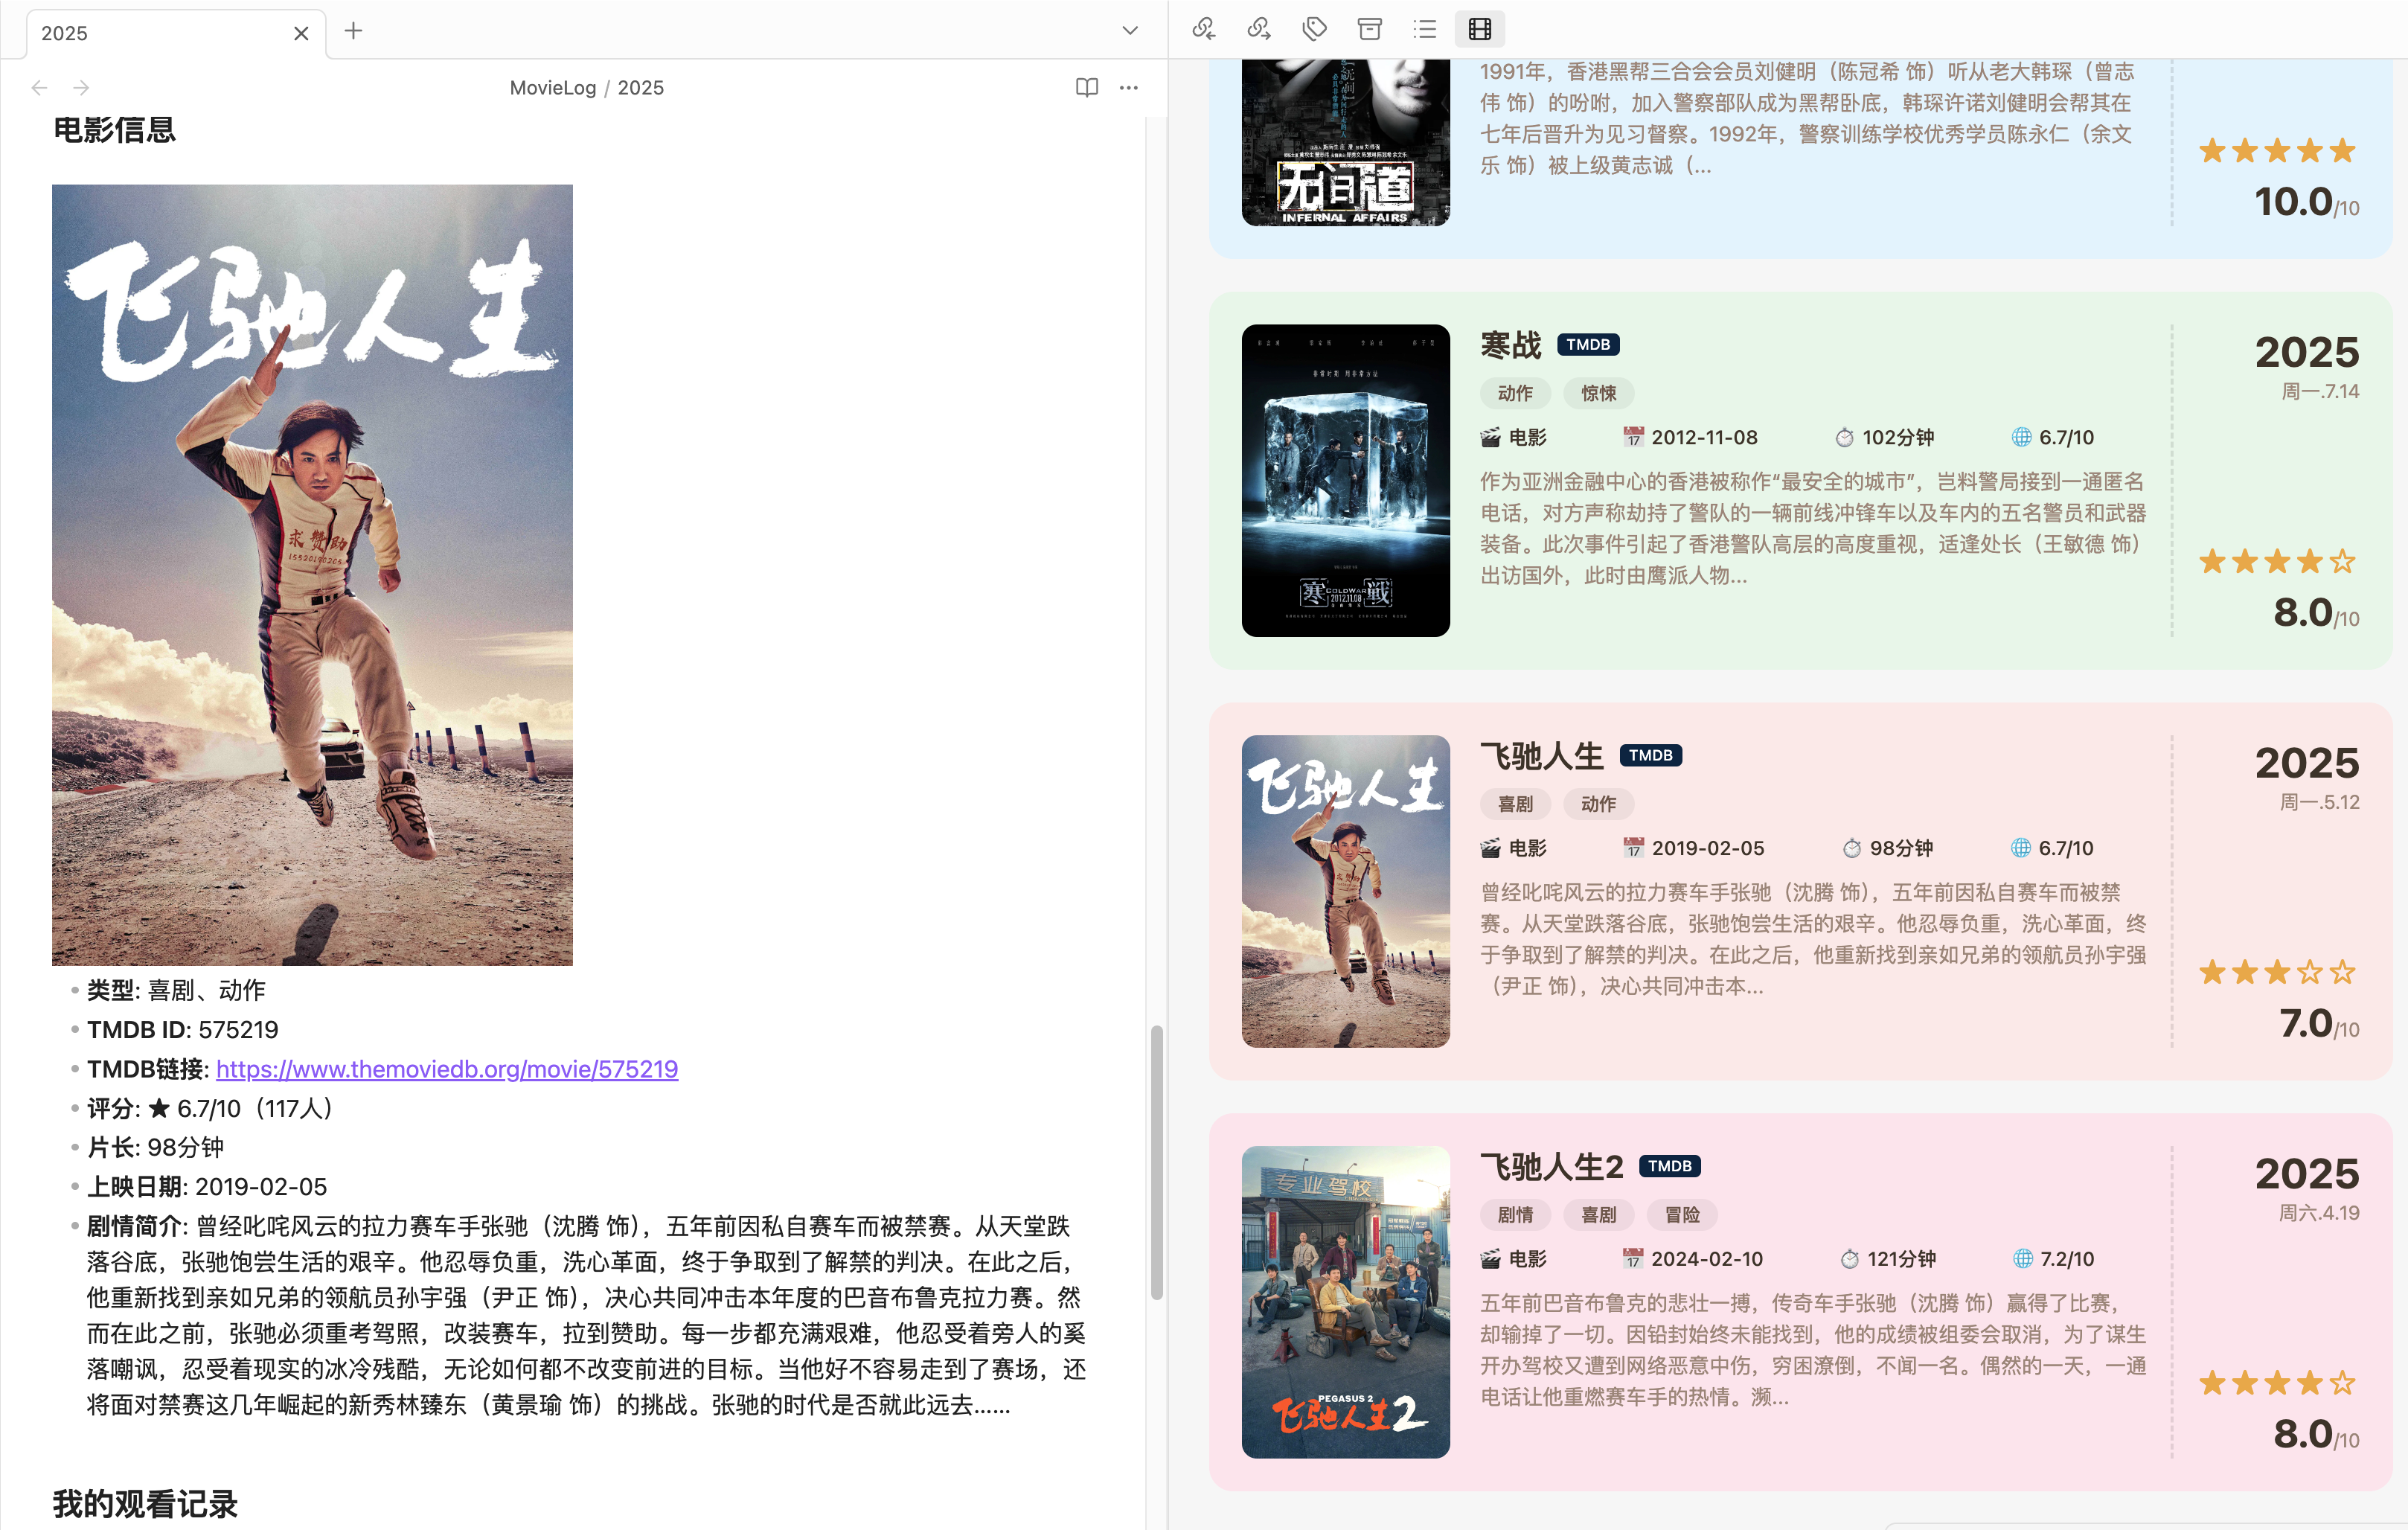Screen dimensions: 2408x1530
Task: Open the Tags panel icon
Action: [1315, 29]
